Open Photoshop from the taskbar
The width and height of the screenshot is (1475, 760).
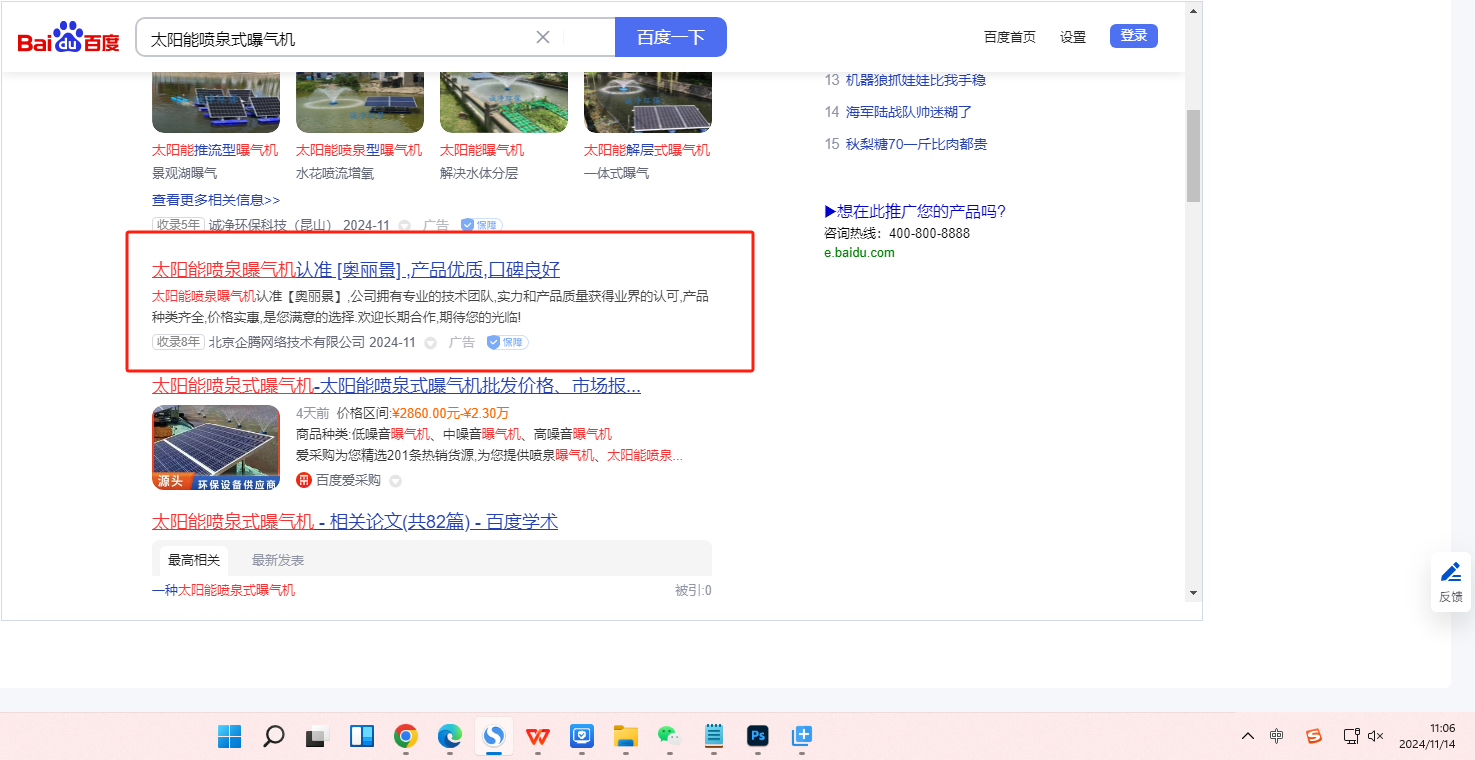[758, 737]
